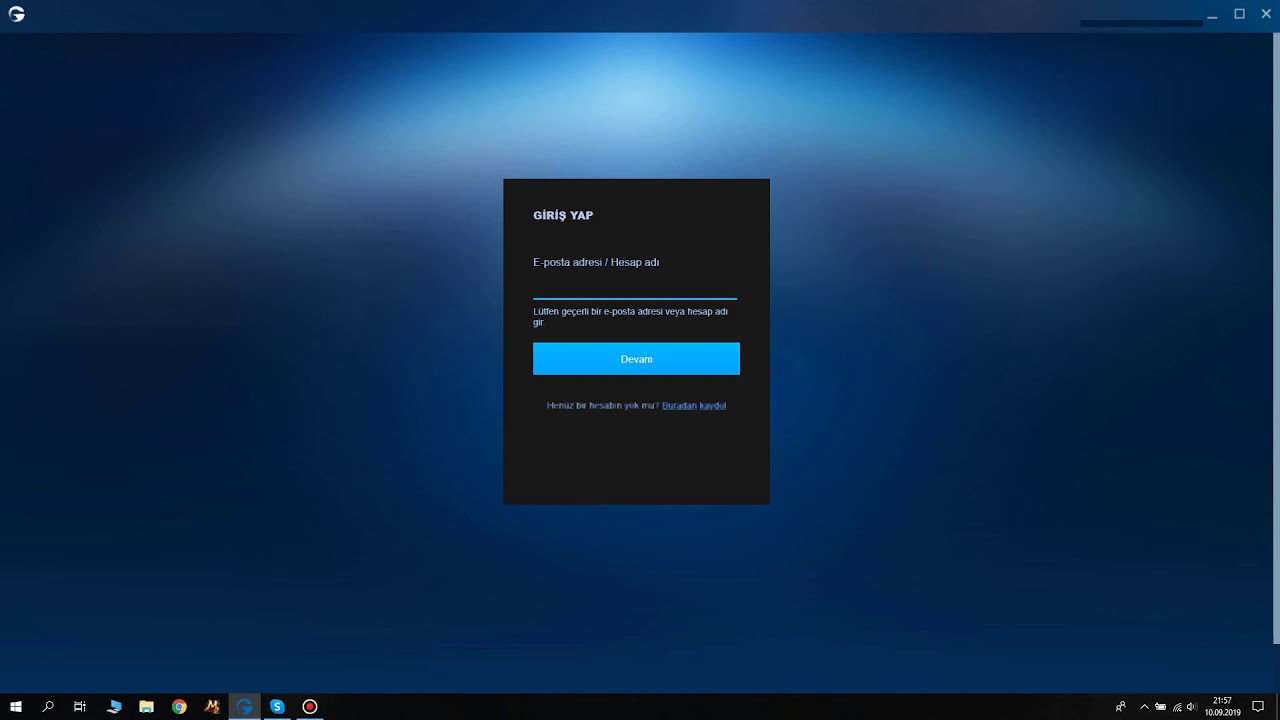Maximize the Gameforge client window
This screenshot has width=1280, height=720.
click(1239, 14)
